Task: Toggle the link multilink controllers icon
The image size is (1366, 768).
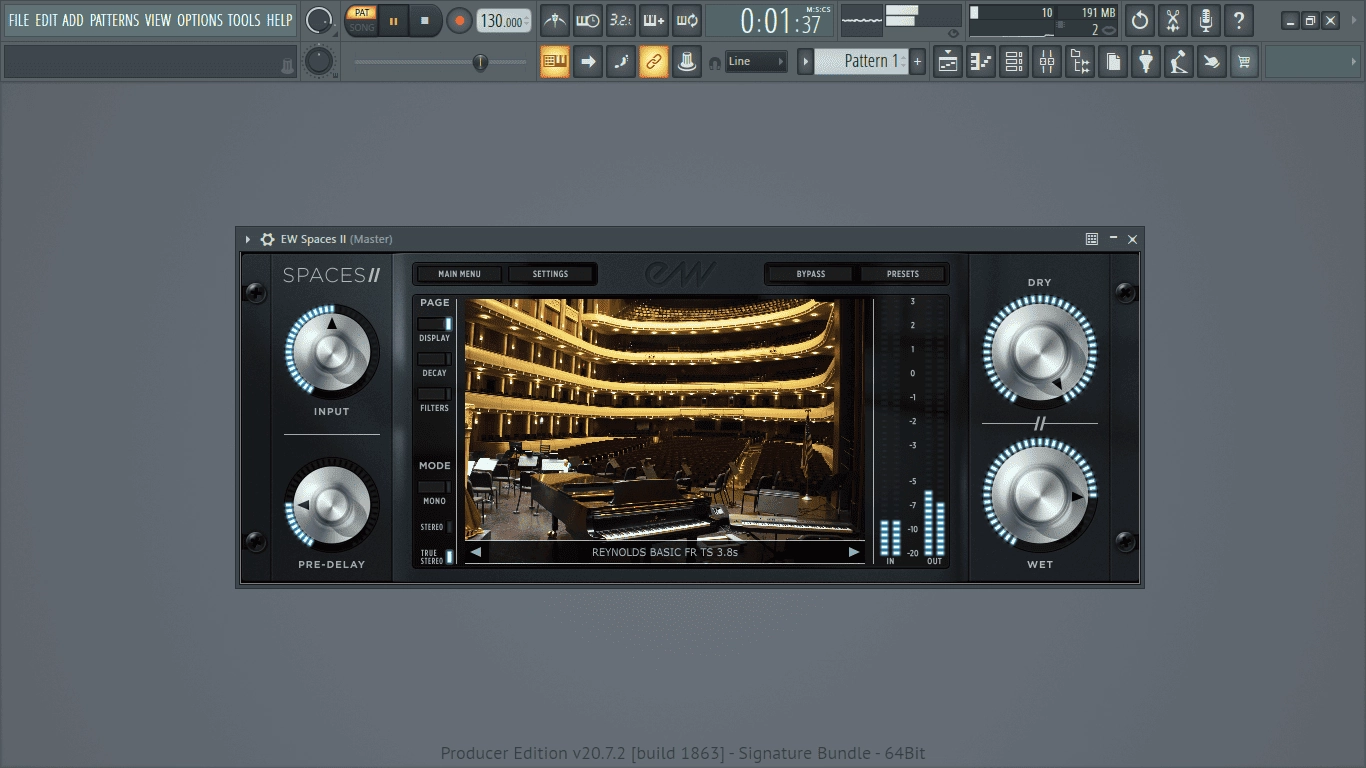Action: (x=654, y=62)
